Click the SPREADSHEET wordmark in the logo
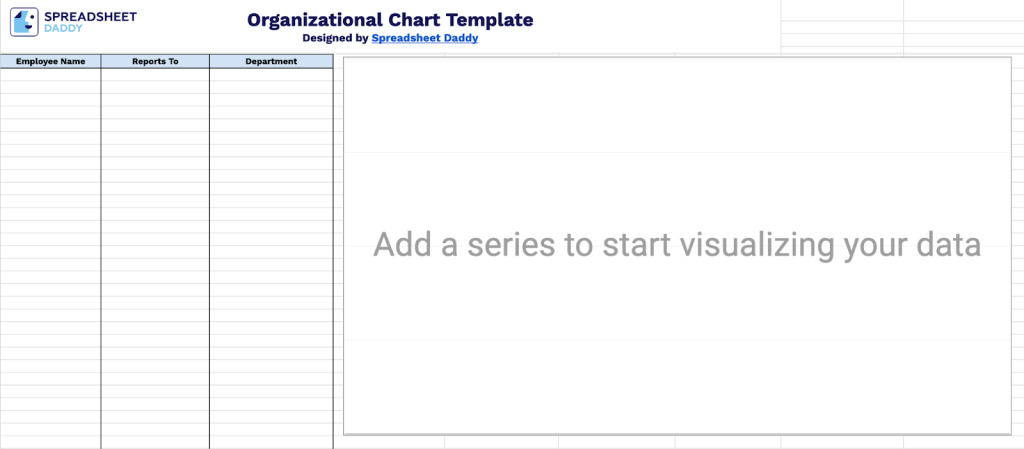Image resolution: width=1024 pixels, height=449 pixels. pos(90,17)
